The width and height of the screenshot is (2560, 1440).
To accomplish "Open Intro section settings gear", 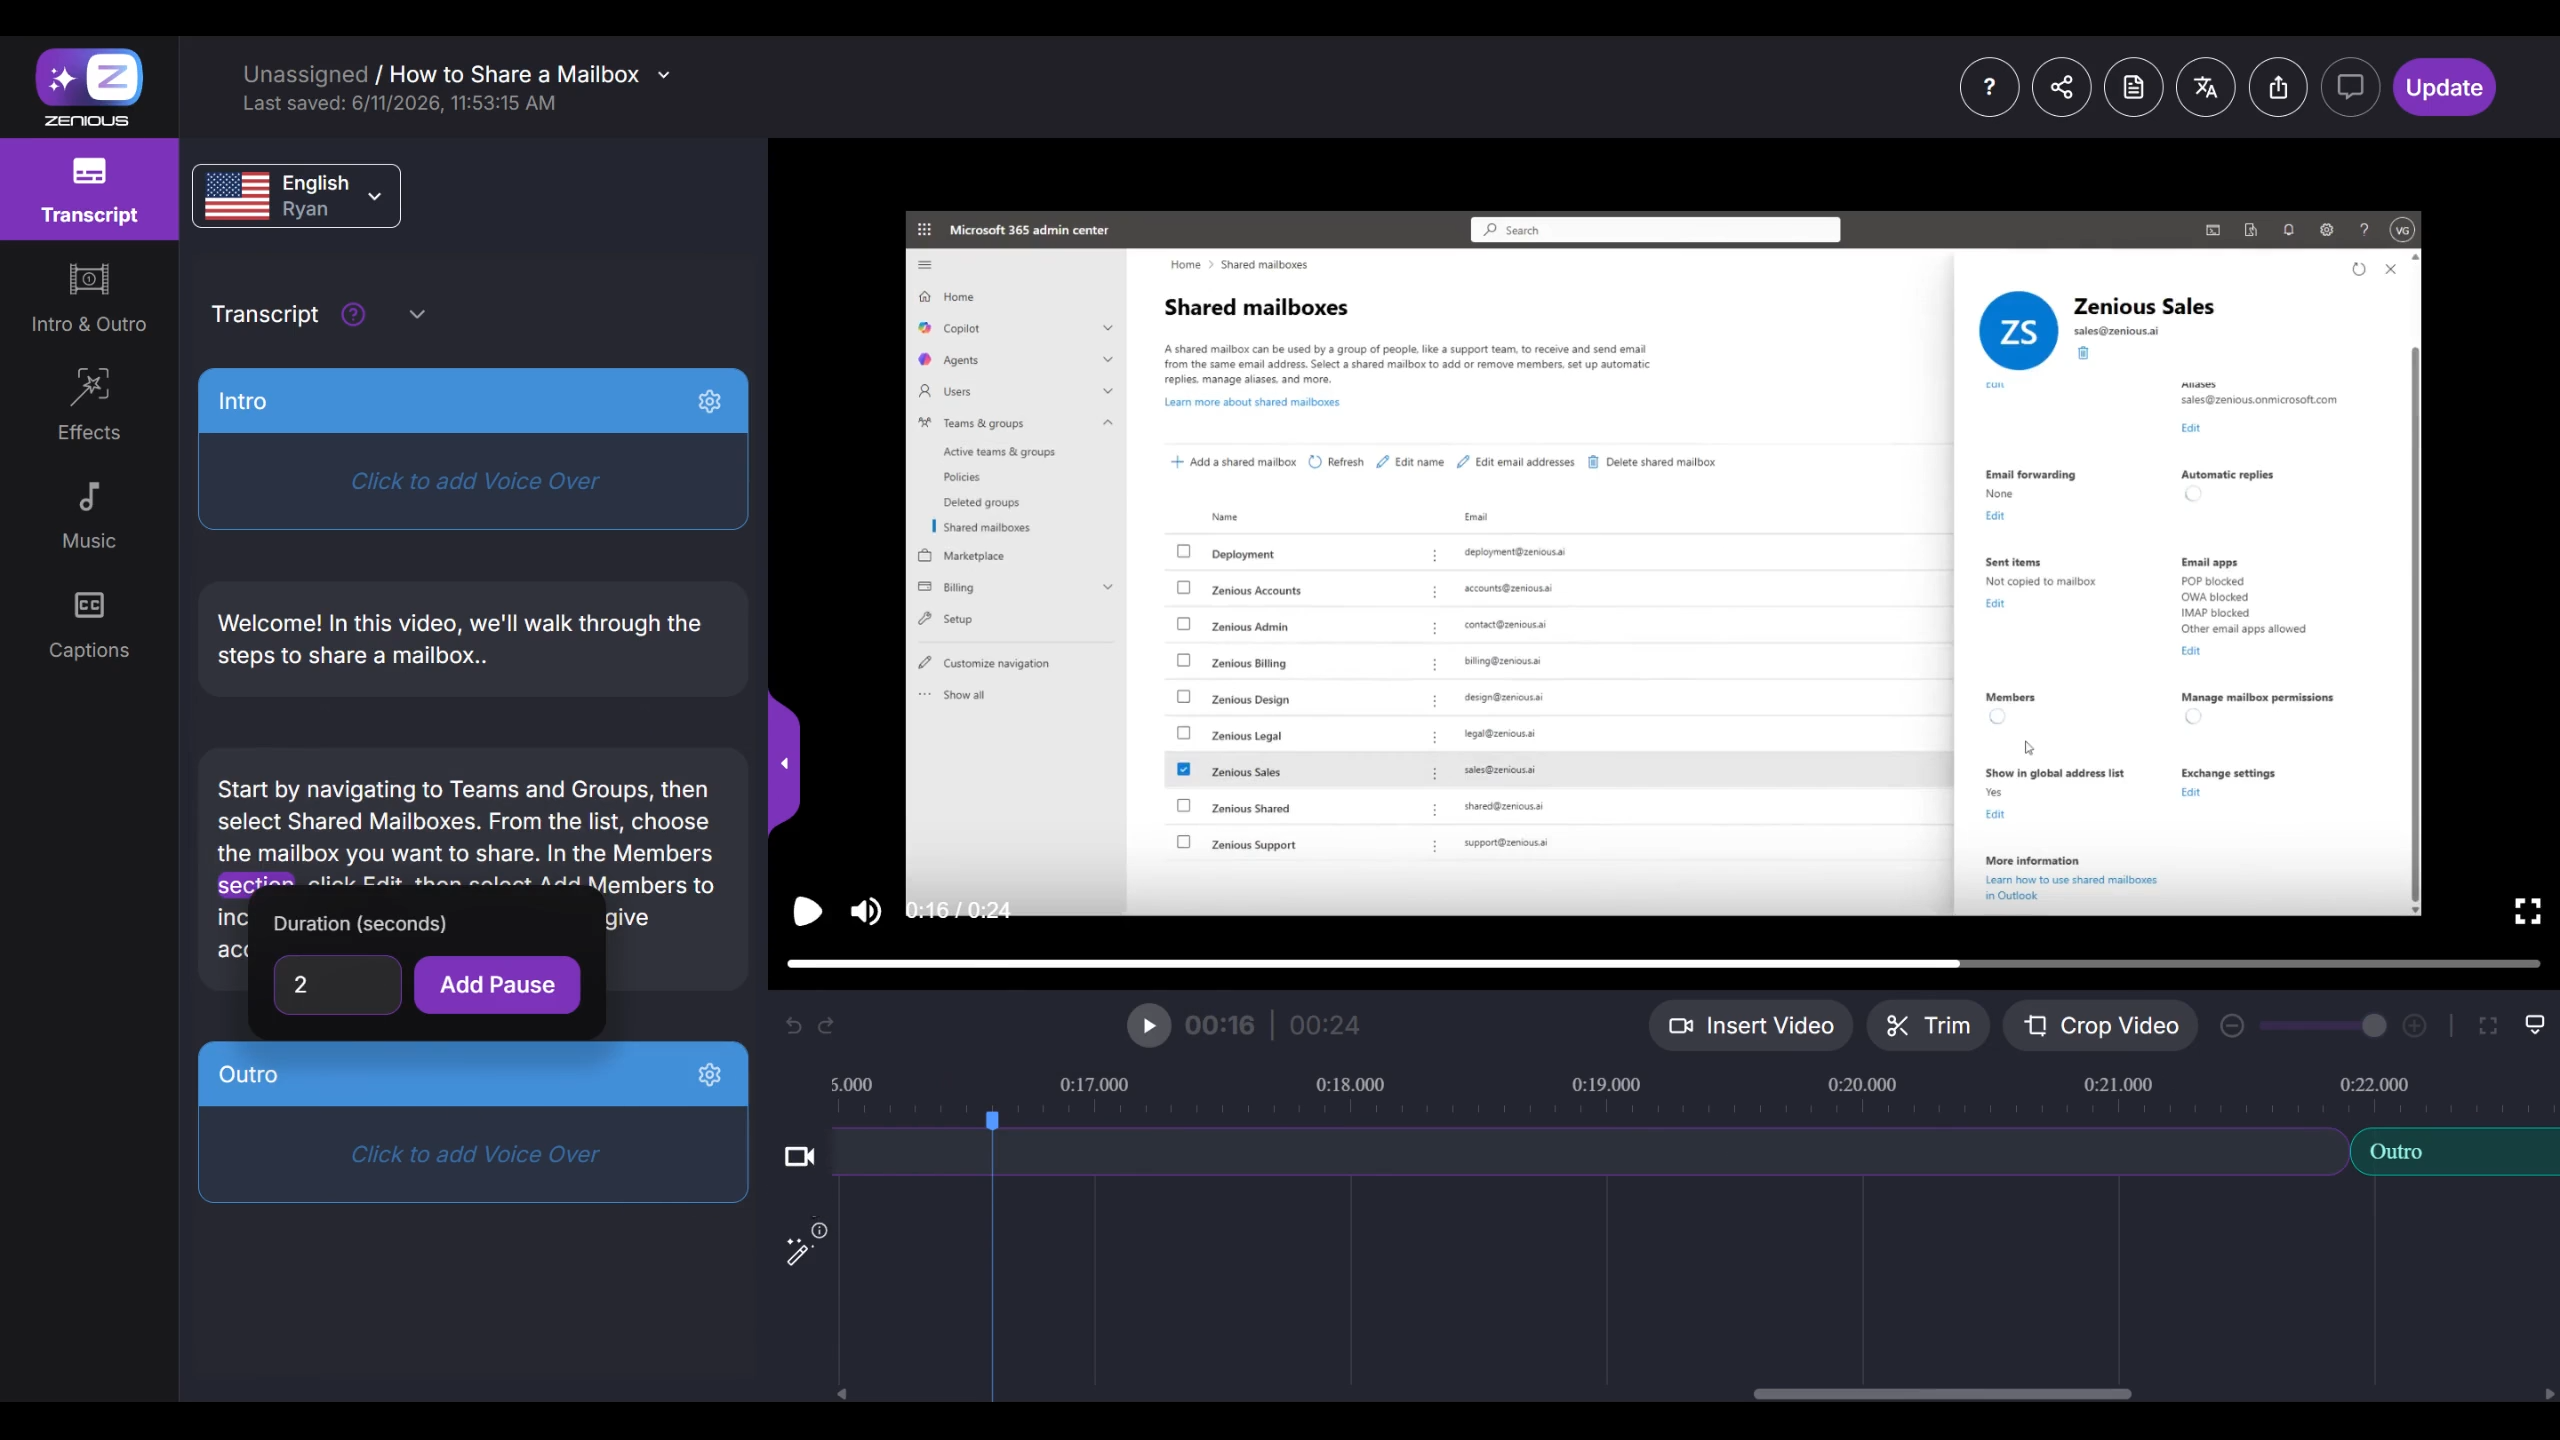I will tap(709, 401).
